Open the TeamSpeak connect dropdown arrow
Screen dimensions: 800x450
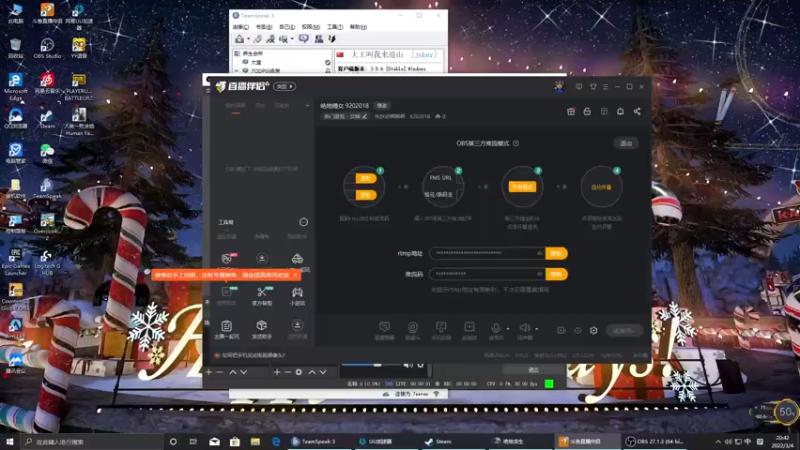248,39
